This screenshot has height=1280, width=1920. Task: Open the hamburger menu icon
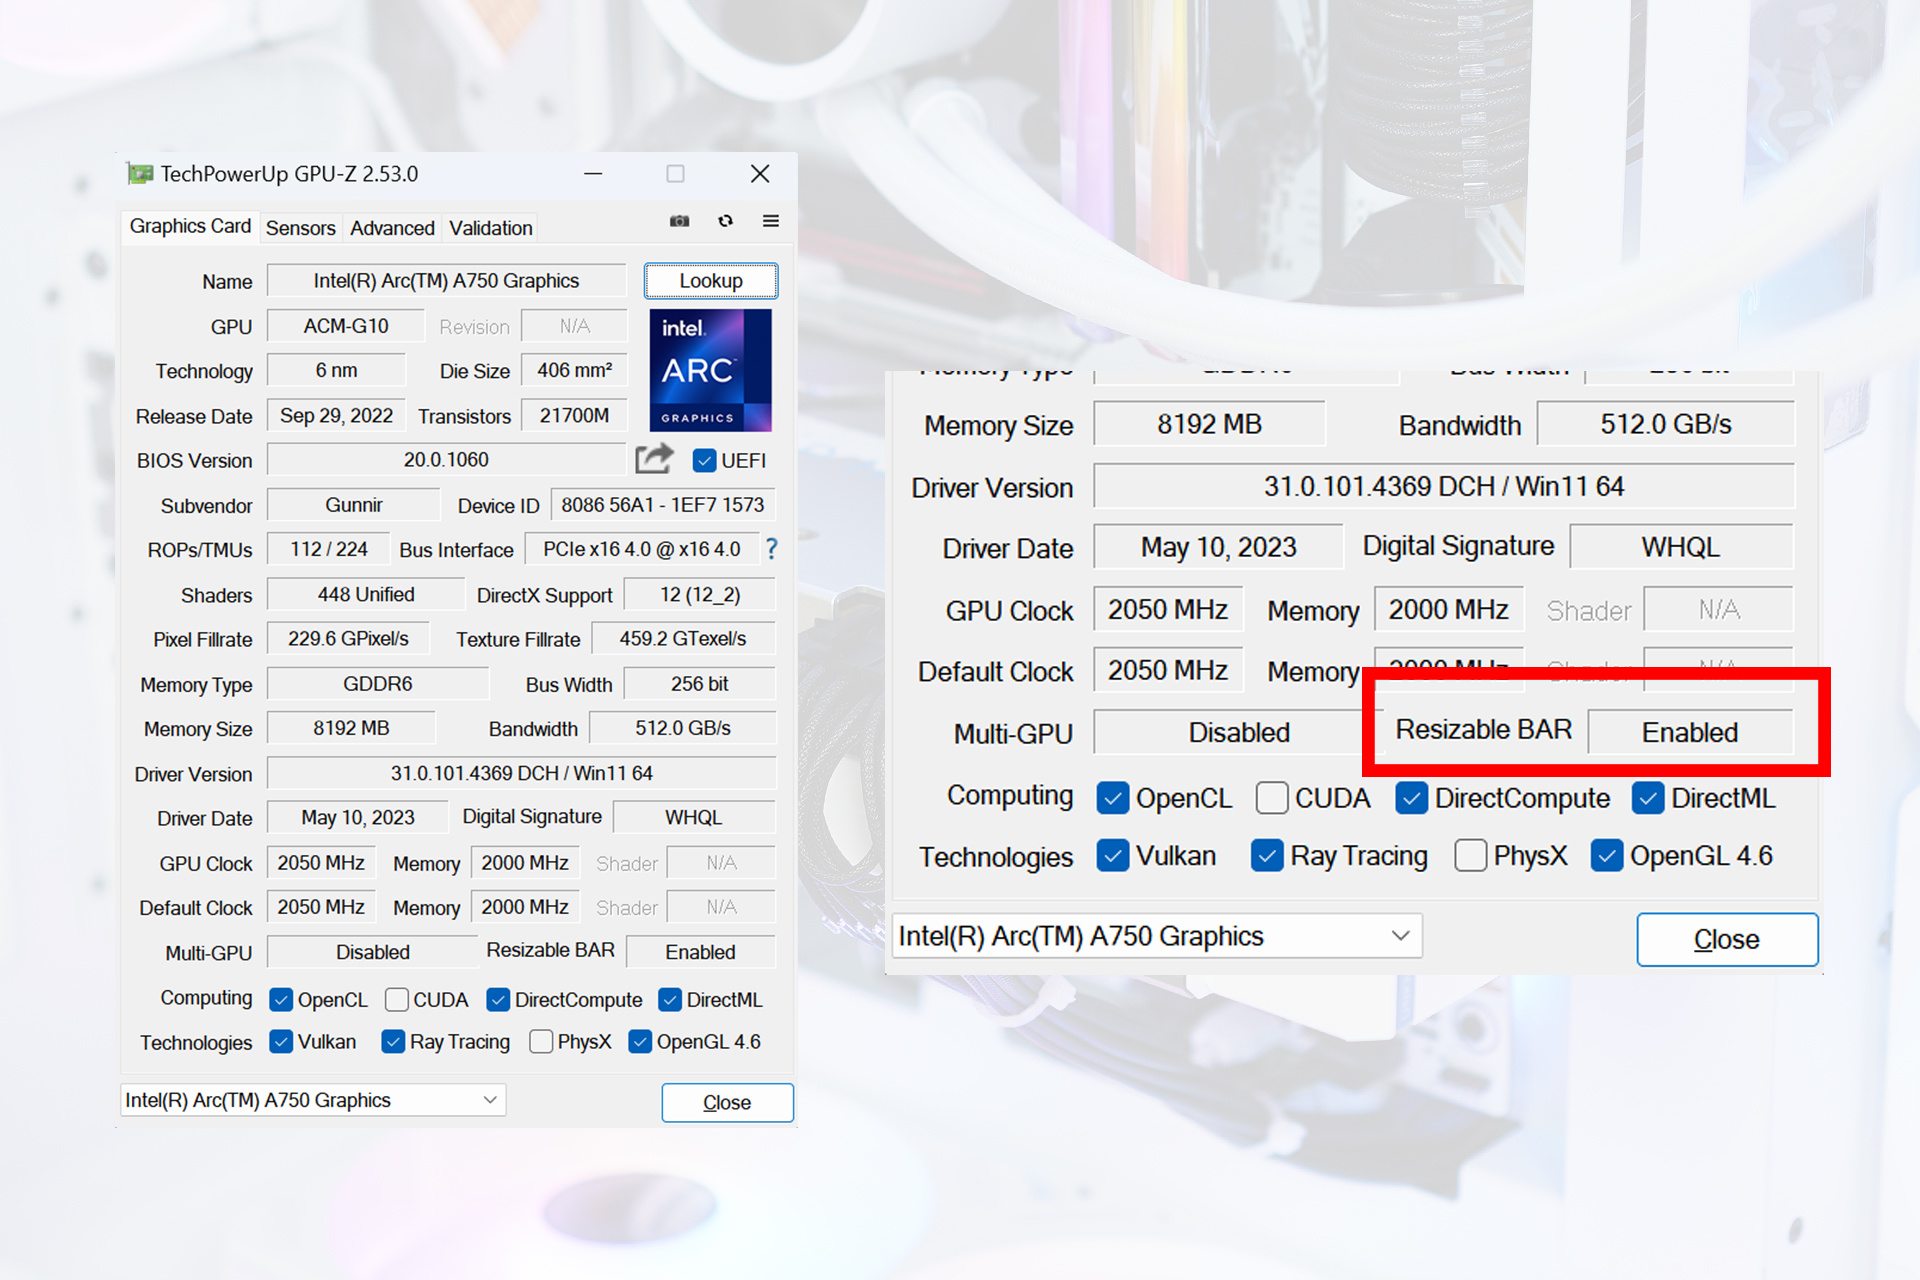tap(771, 221)
